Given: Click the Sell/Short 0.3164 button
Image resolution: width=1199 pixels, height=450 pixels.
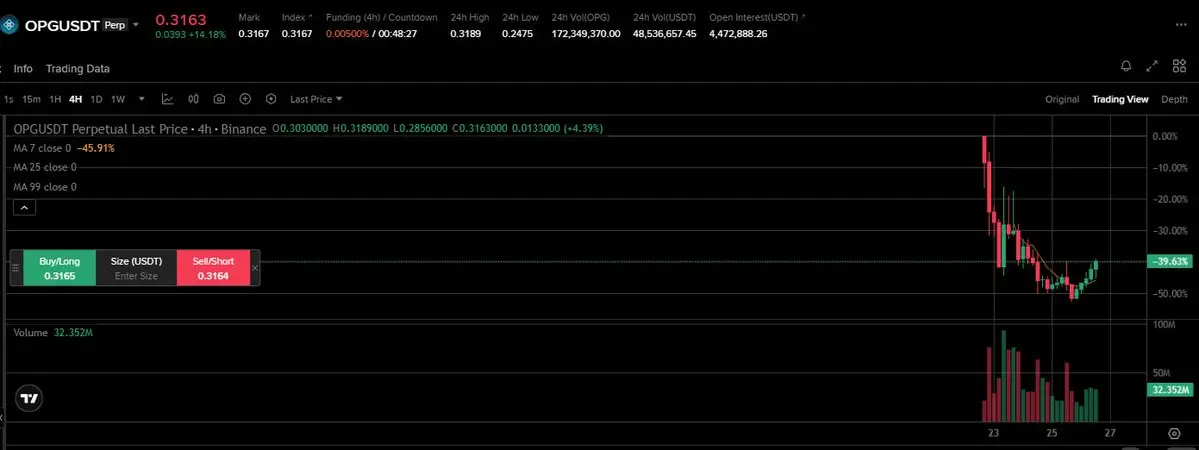Looking at the screenshot, I should click(x=213, y=268).
